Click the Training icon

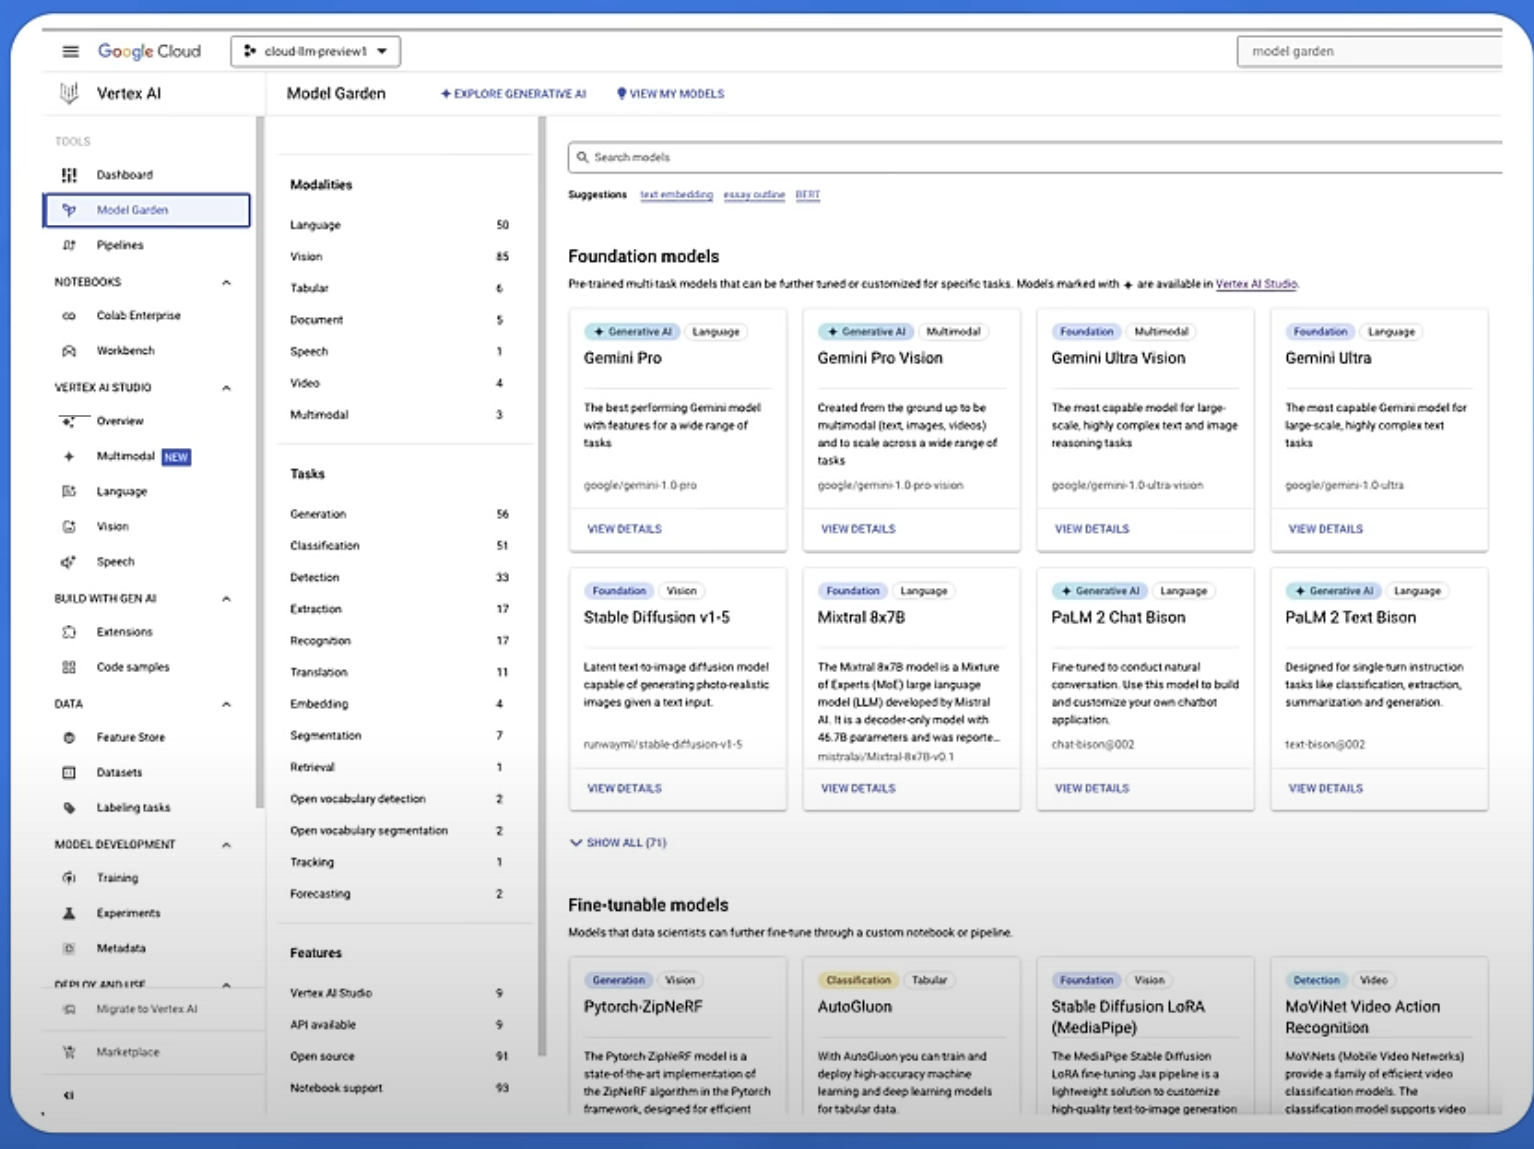[x=69, y=878]
